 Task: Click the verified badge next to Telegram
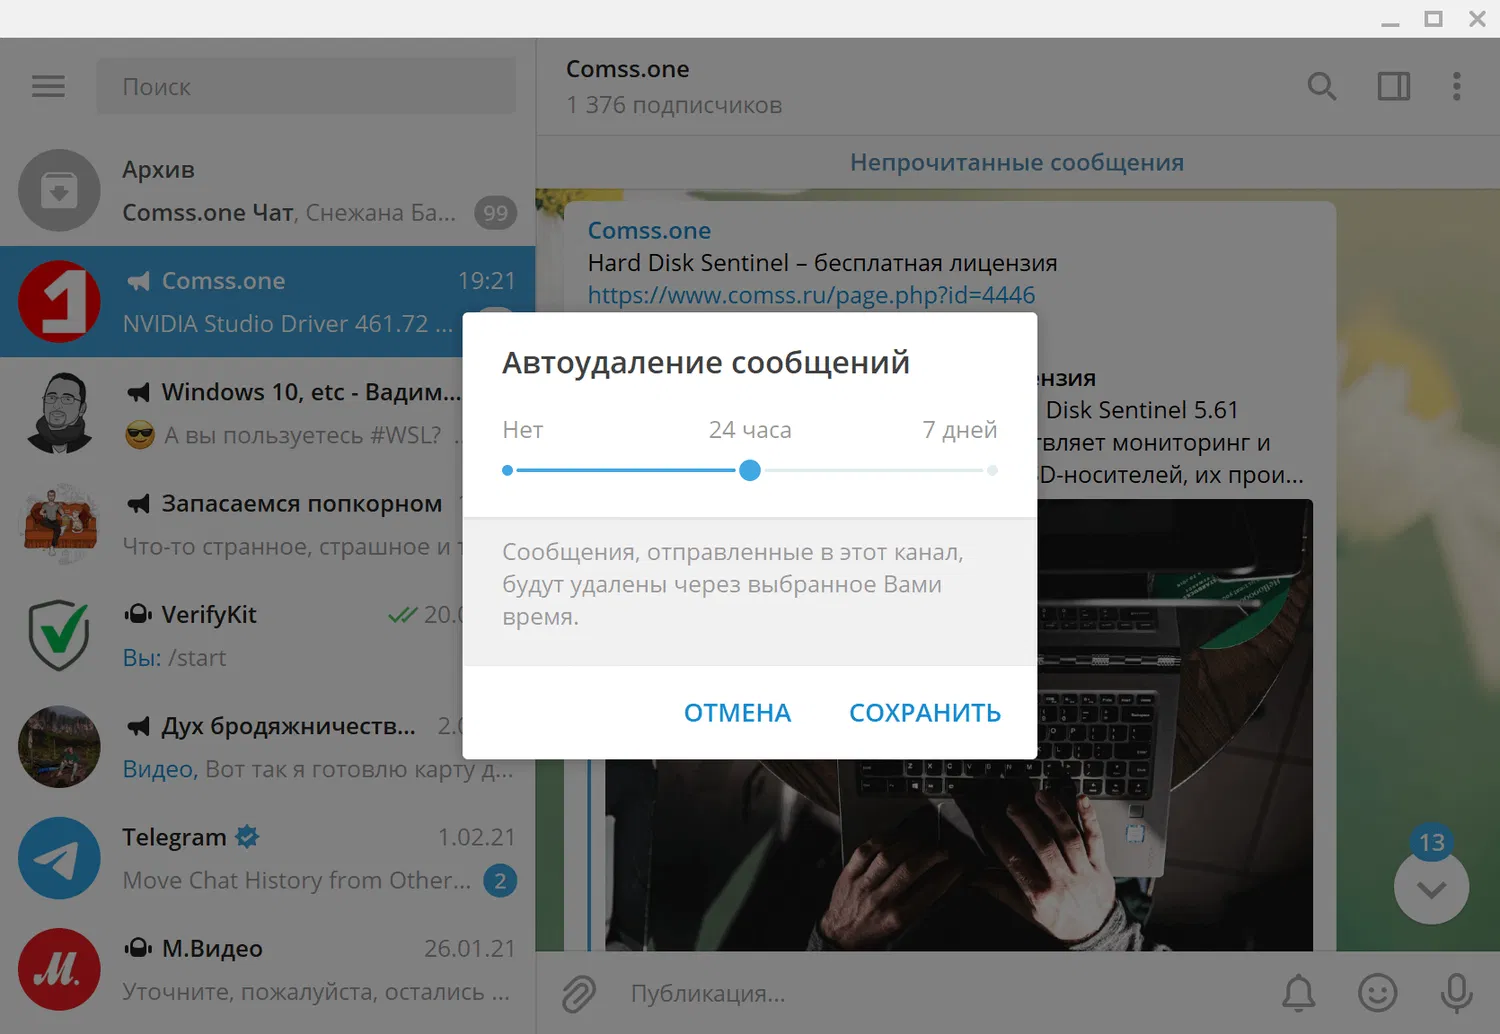pyautogui.click(x=247, y=837)
